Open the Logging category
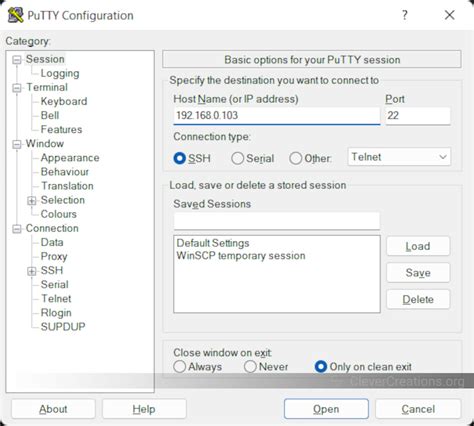Screen dimensions: 474x426 pos(60,73)
